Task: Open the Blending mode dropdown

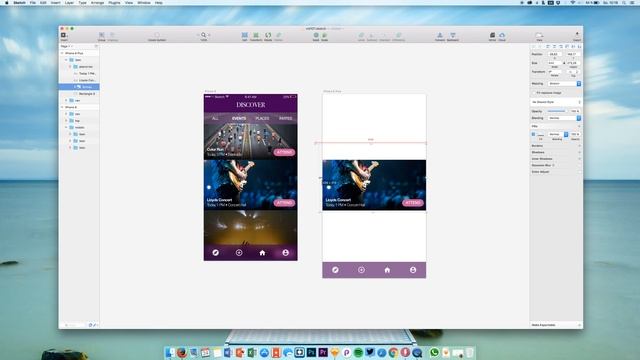Action: 564,118
